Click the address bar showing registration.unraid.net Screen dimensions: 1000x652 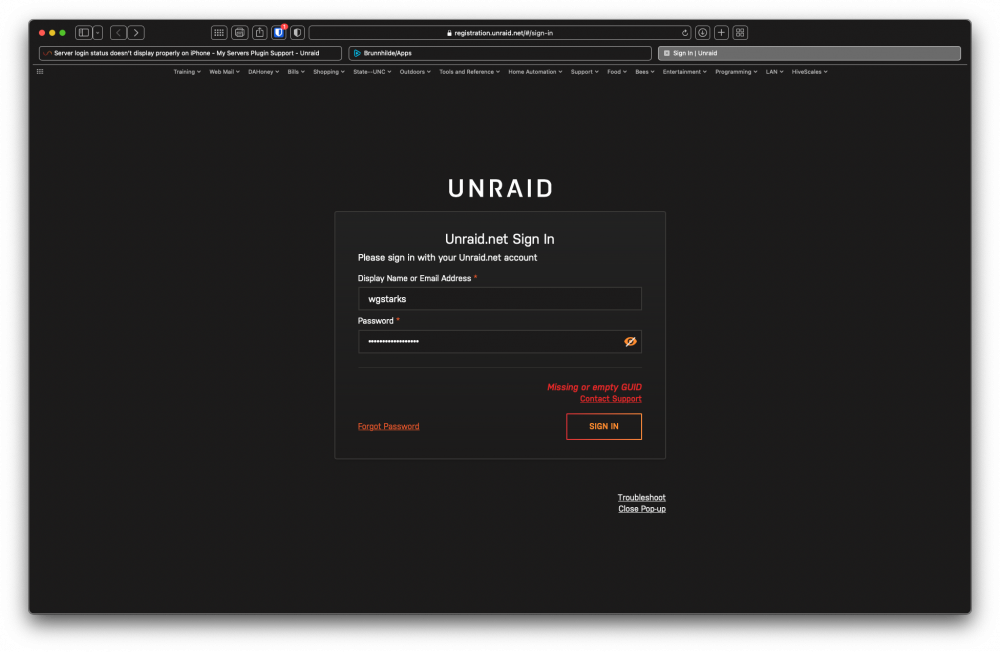[x=500, y=33]
